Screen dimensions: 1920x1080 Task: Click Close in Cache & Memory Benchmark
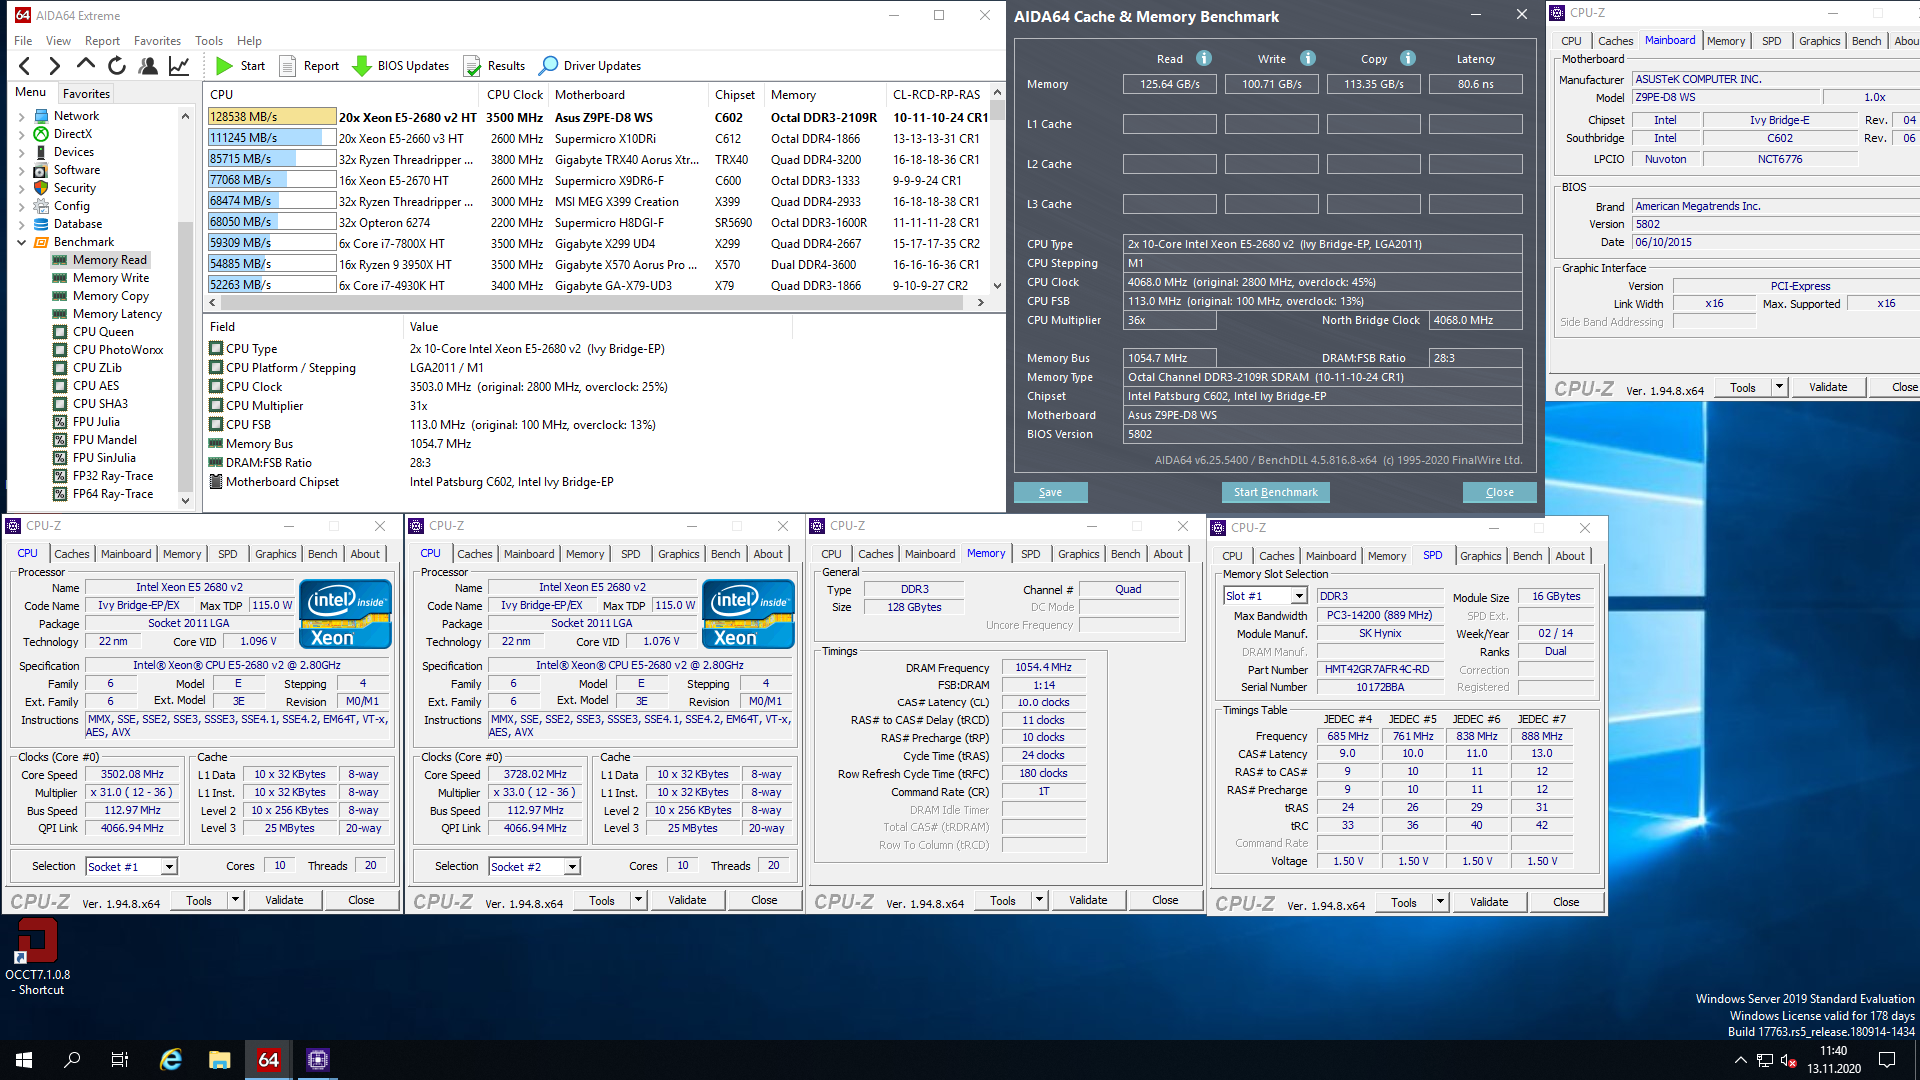click(1499, 492)
